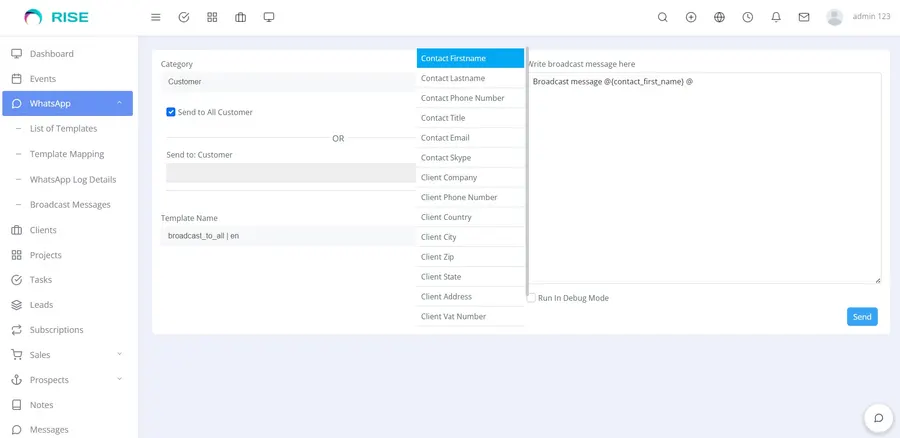900x438 pixels.
Task: Click inside the broadcast message textarea
Action: 704,178
